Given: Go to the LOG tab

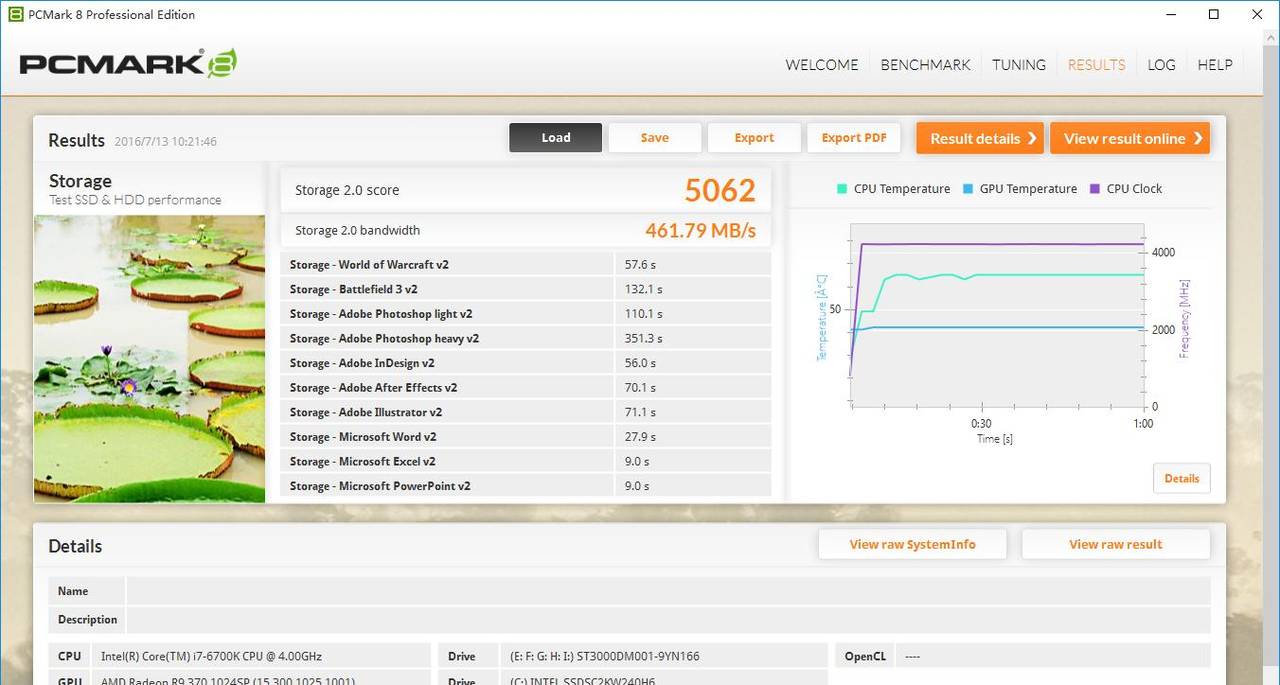Looking at the screenshot, I should pos(1161,65).
